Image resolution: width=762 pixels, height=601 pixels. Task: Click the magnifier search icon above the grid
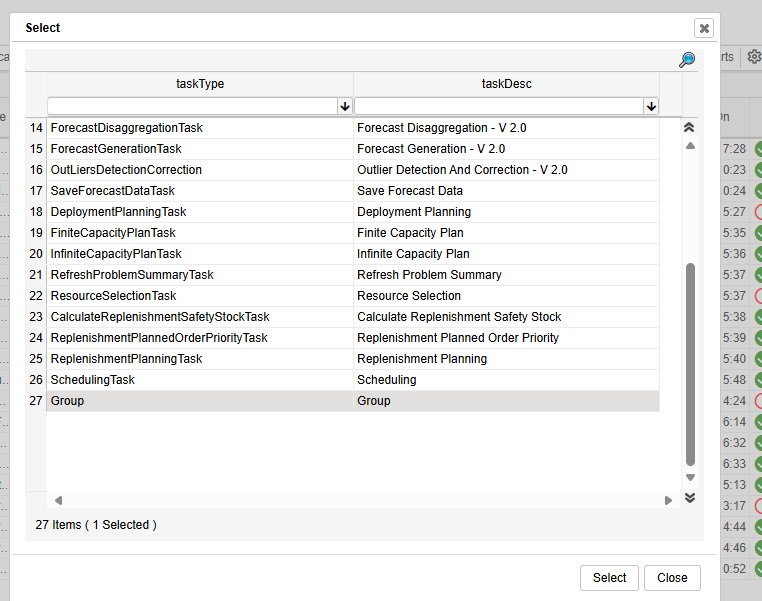click(x=687, y=60)
